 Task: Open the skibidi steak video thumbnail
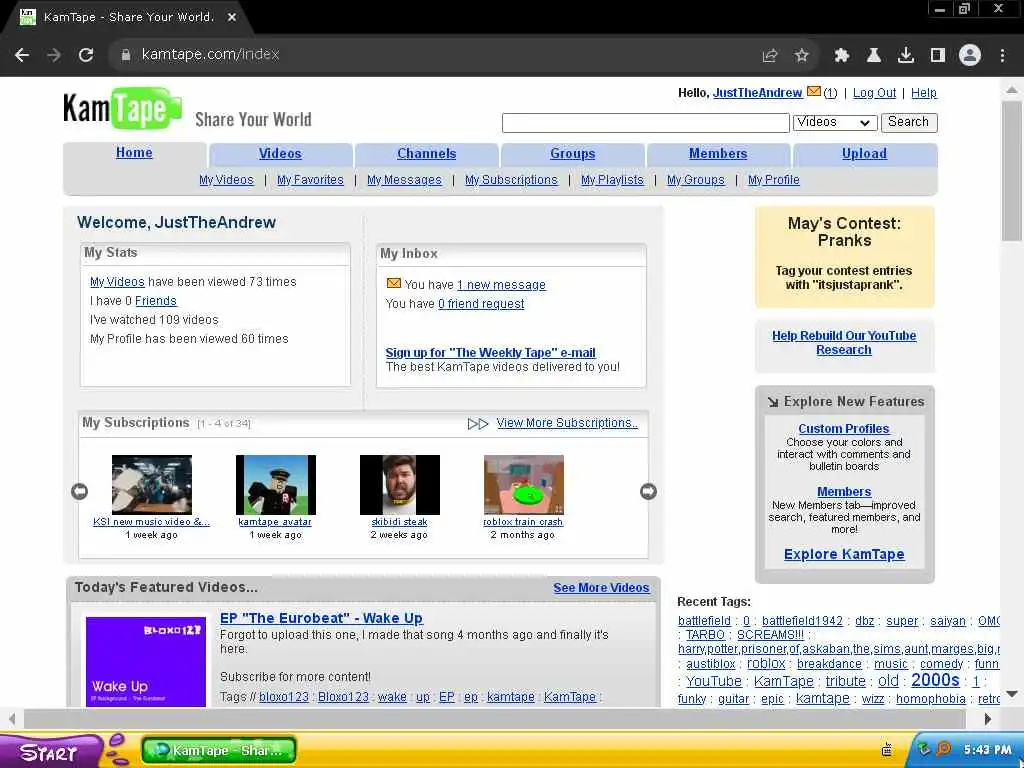coord(400,485)
